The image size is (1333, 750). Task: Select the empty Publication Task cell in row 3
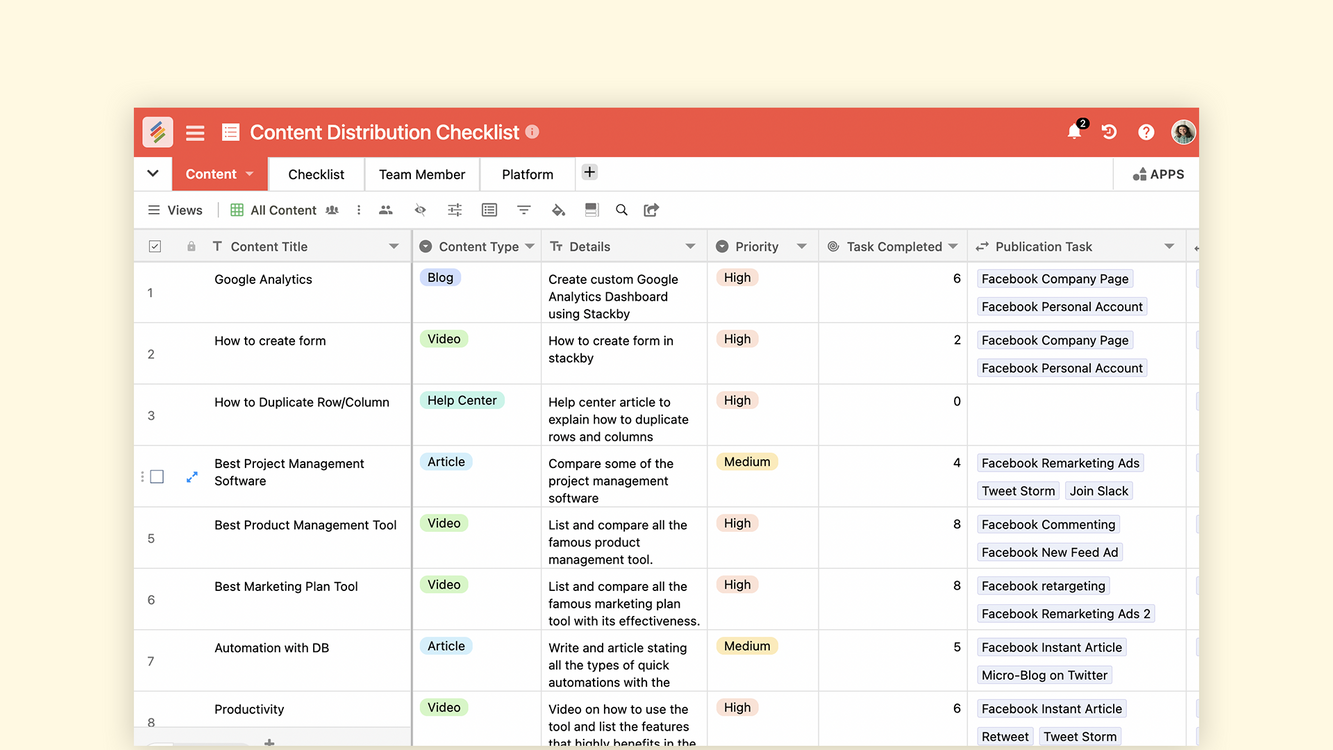tap(1076, 415)
